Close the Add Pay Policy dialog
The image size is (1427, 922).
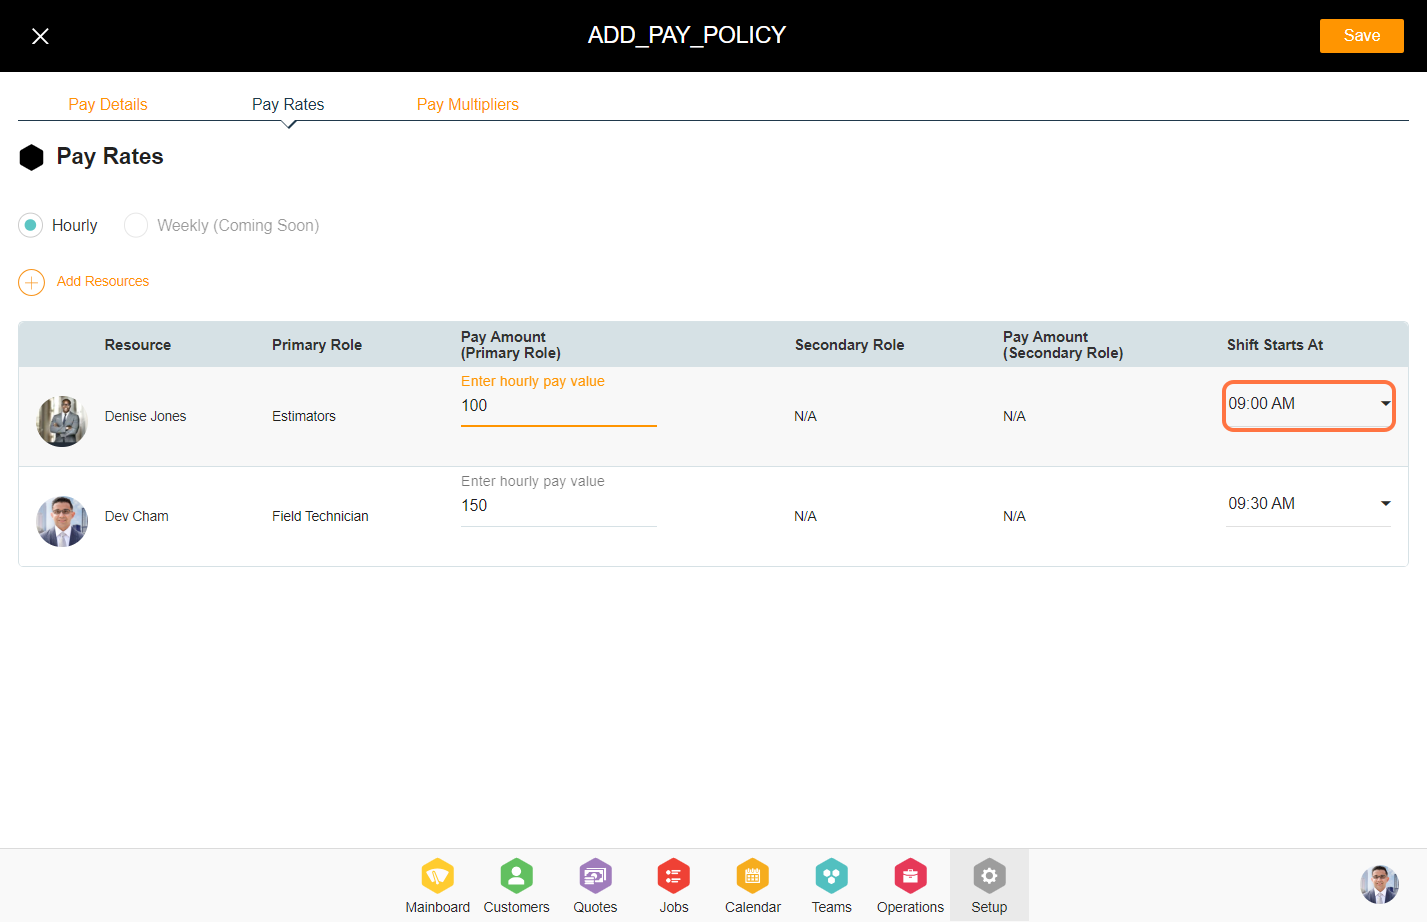40,36
